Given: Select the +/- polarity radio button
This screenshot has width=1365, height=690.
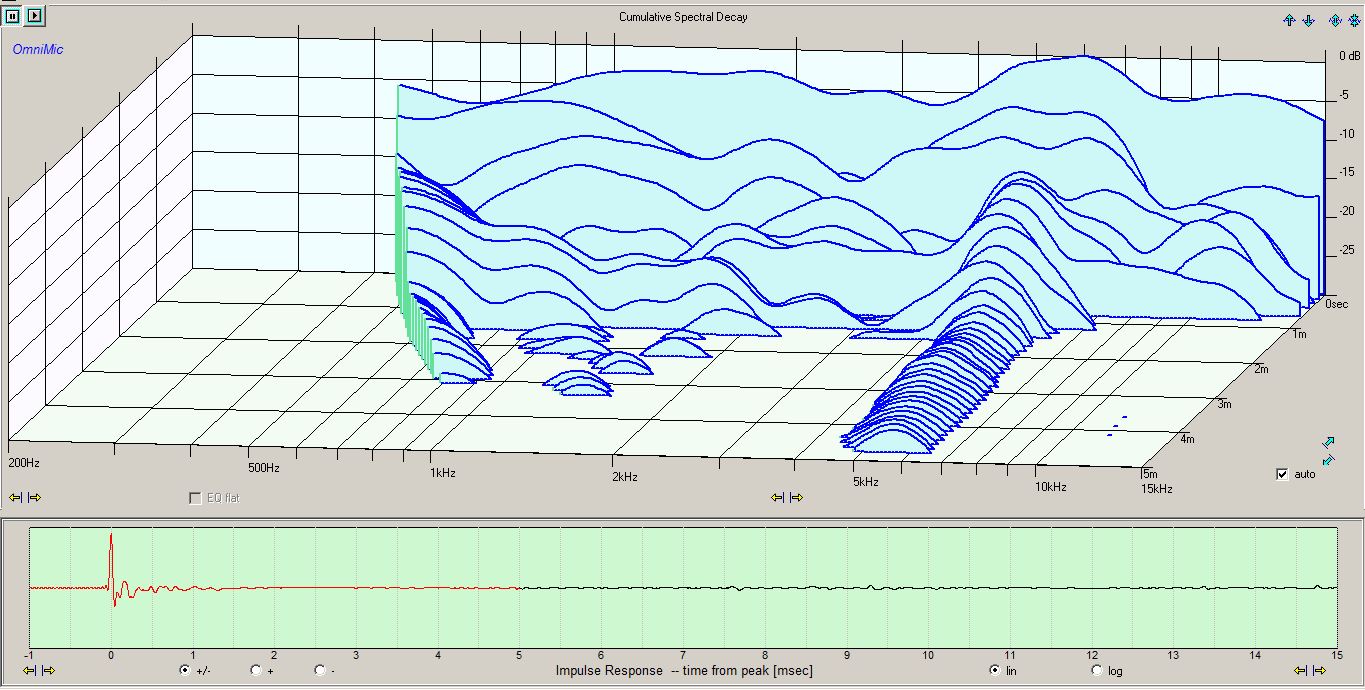Looking at the screenshot, I should (x=184, y=670).
